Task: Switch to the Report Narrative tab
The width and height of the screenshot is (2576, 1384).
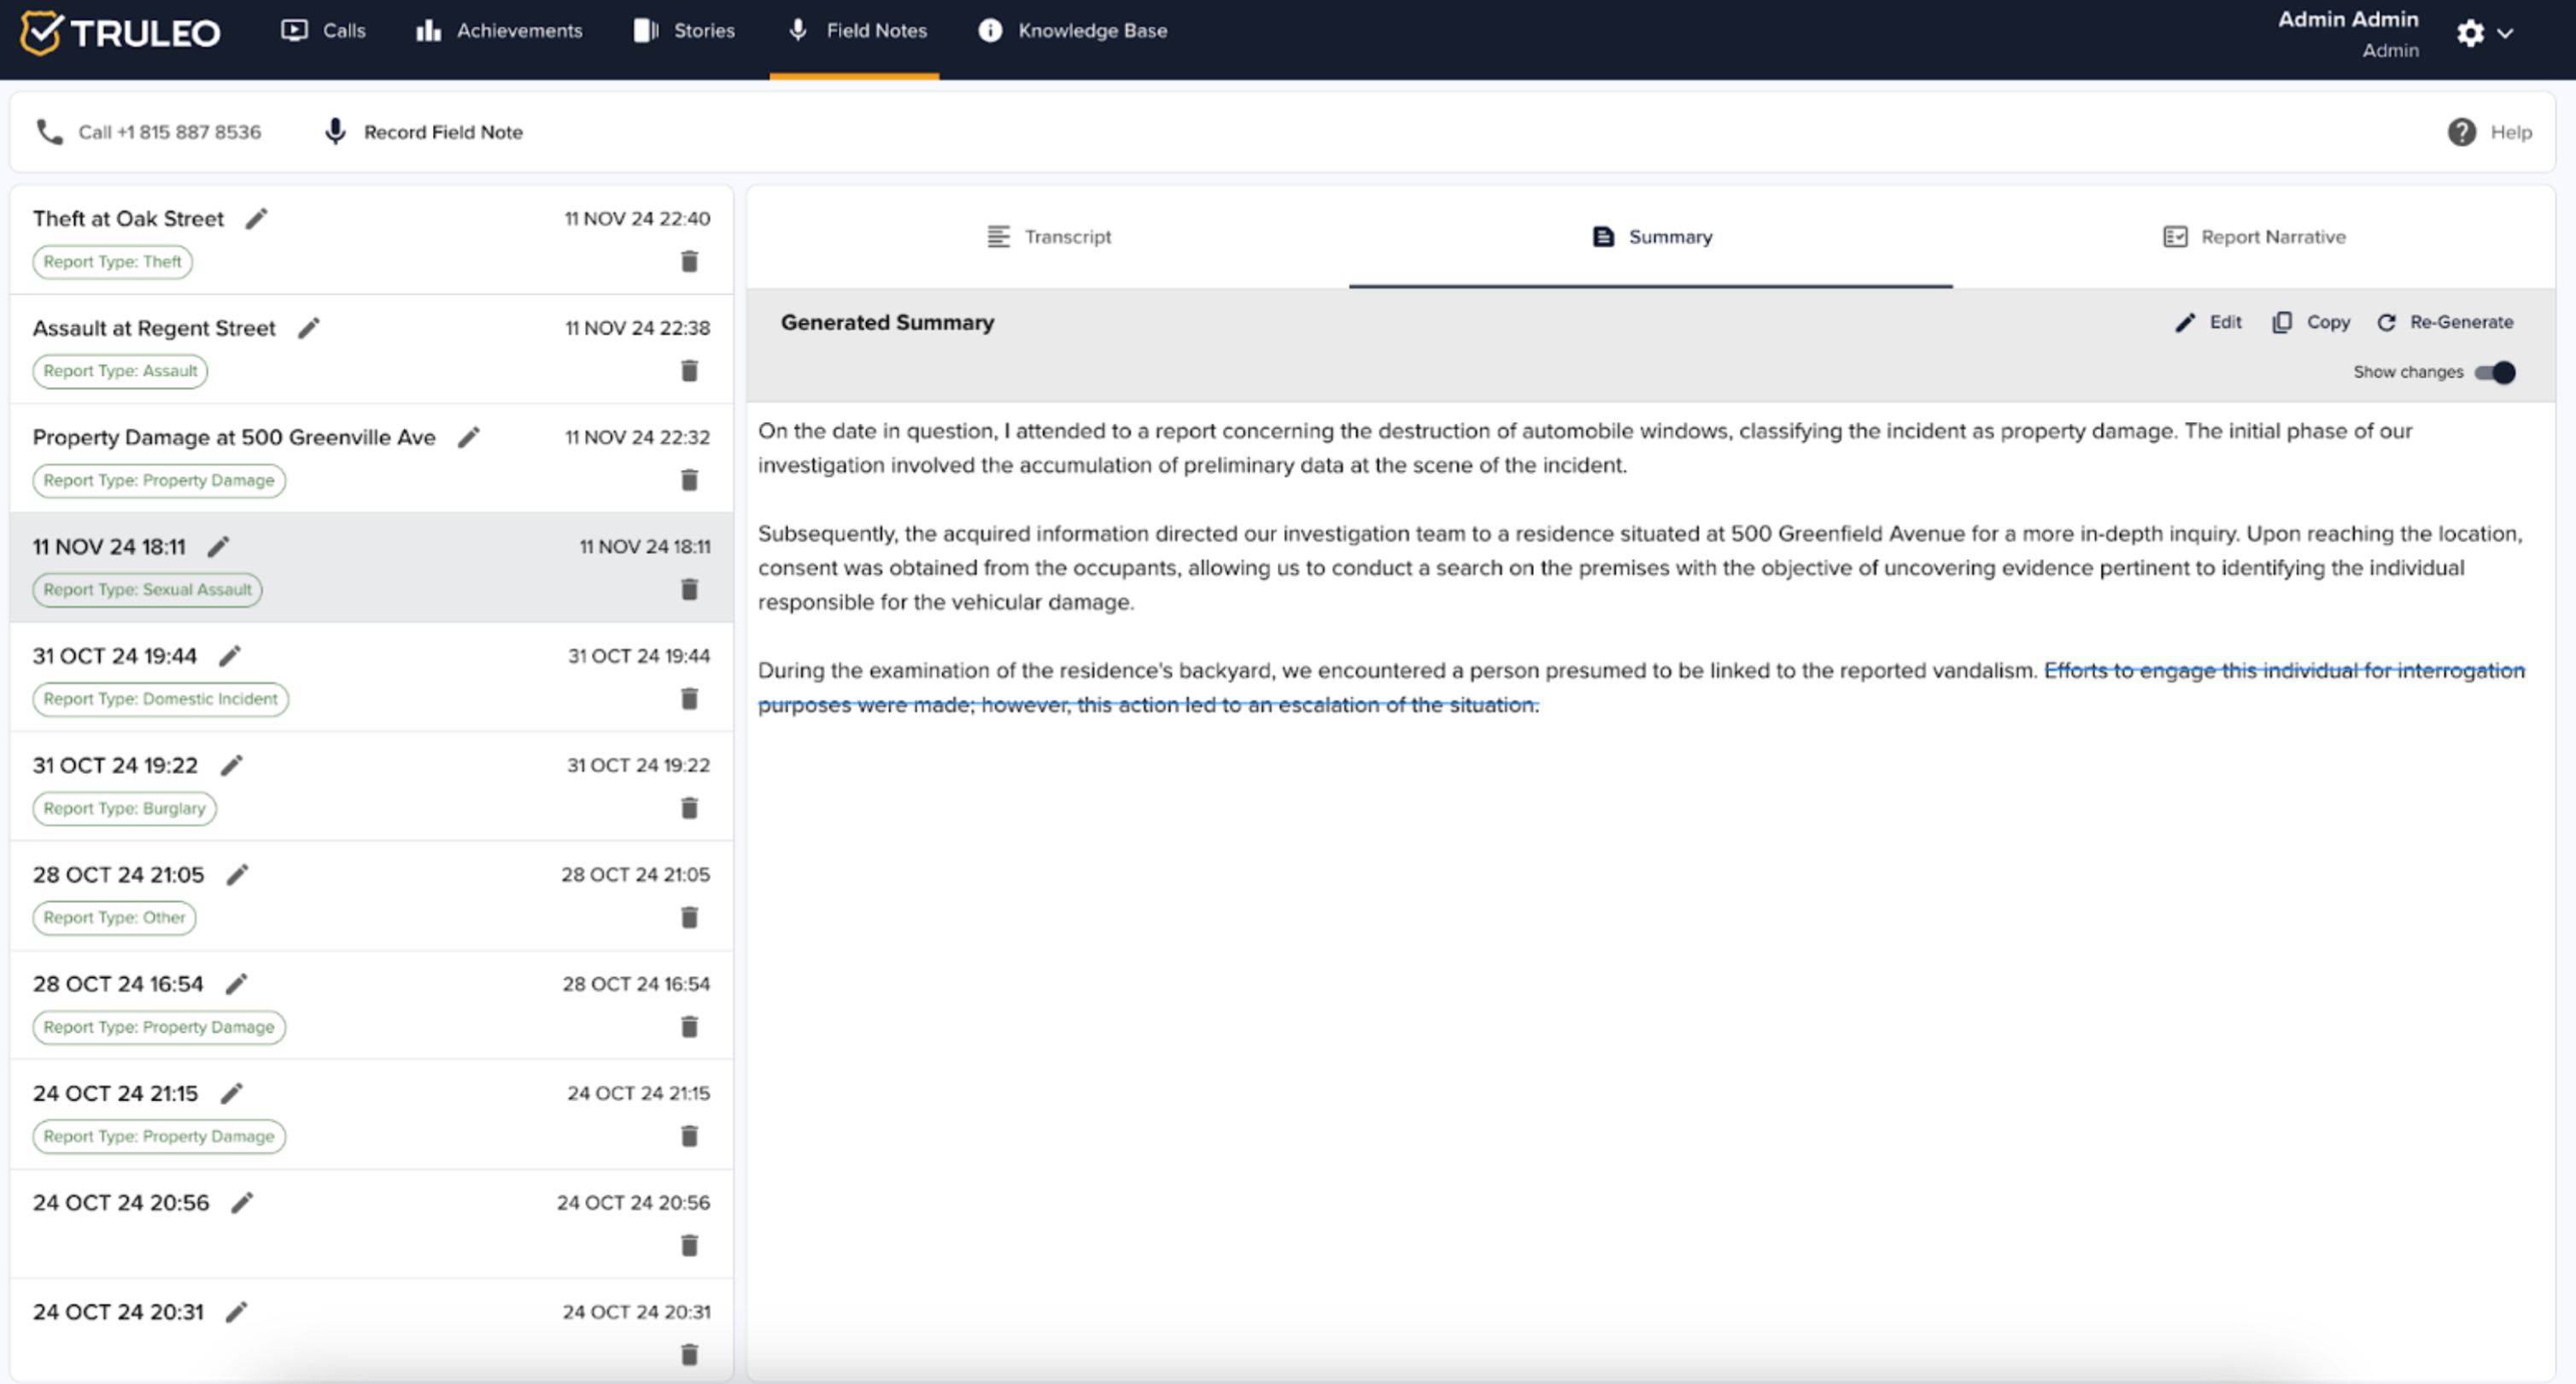Action: [x=2254, y=237]
